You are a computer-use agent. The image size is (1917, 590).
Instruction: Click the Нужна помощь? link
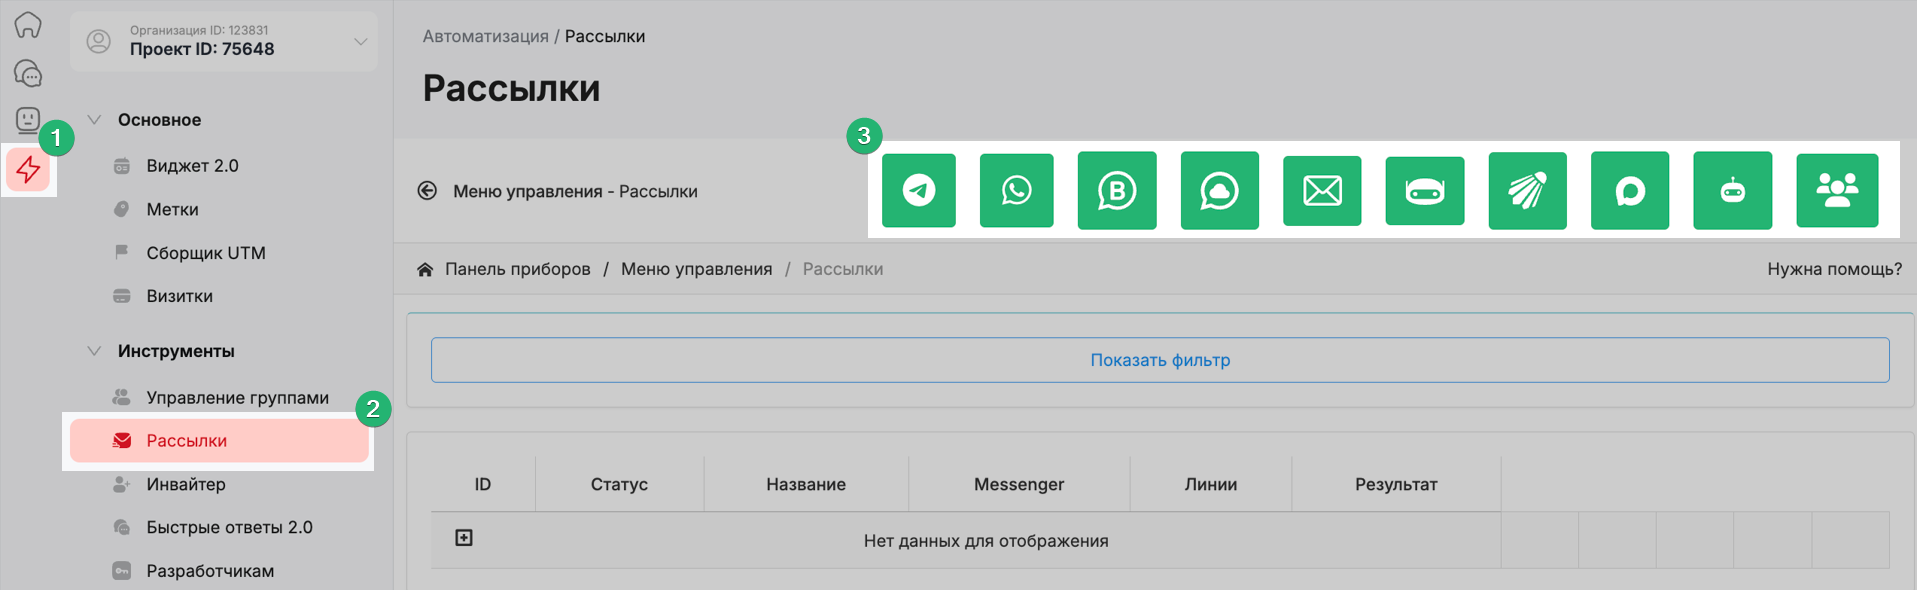pos(1834,269)
